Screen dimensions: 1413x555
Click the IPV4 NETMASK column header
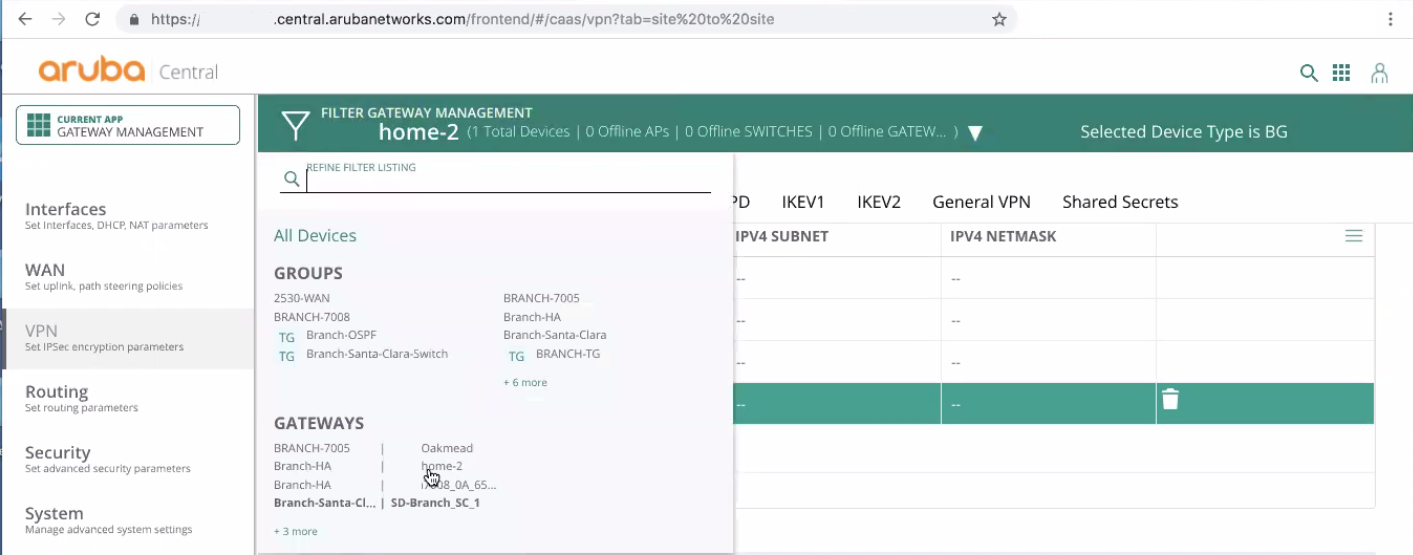[x=1003, y=237]
